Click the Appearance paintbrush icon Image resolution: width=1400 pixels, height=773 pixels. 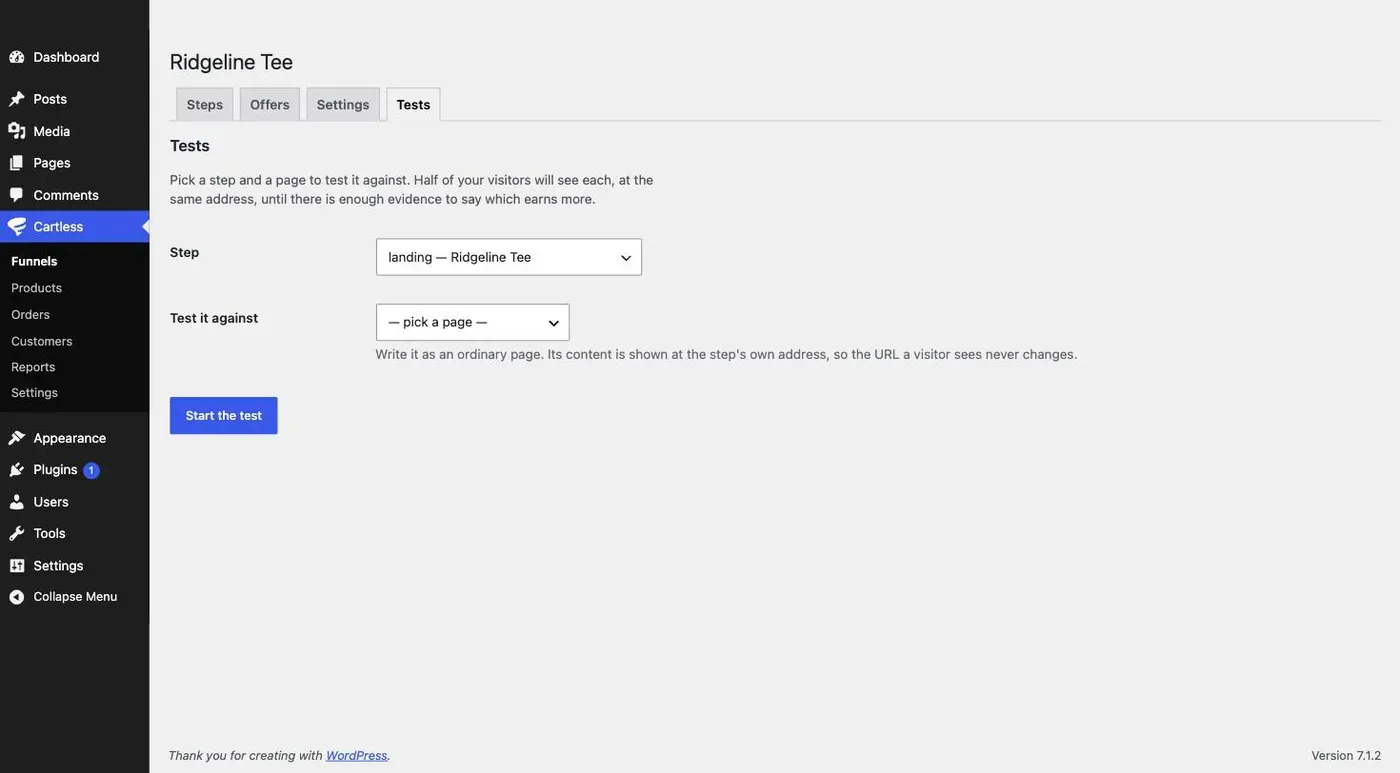[17, 438]
